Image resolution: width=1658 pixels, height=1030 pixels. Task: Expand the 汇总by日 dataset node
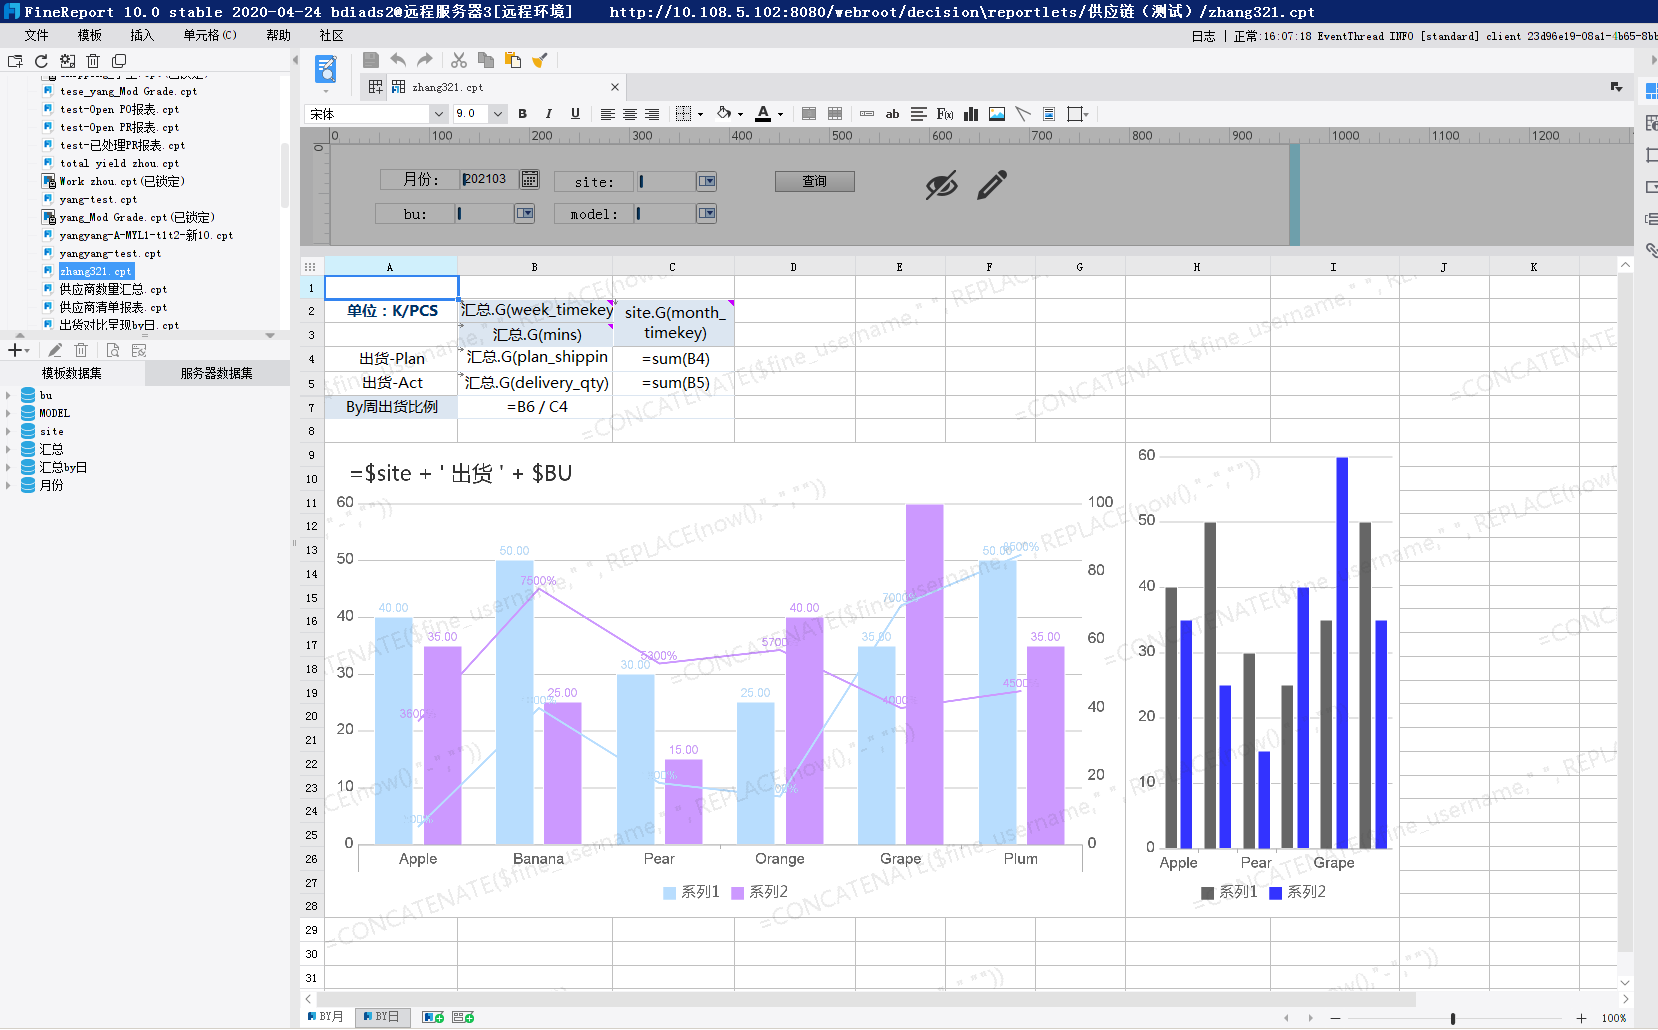click(9, 467)
